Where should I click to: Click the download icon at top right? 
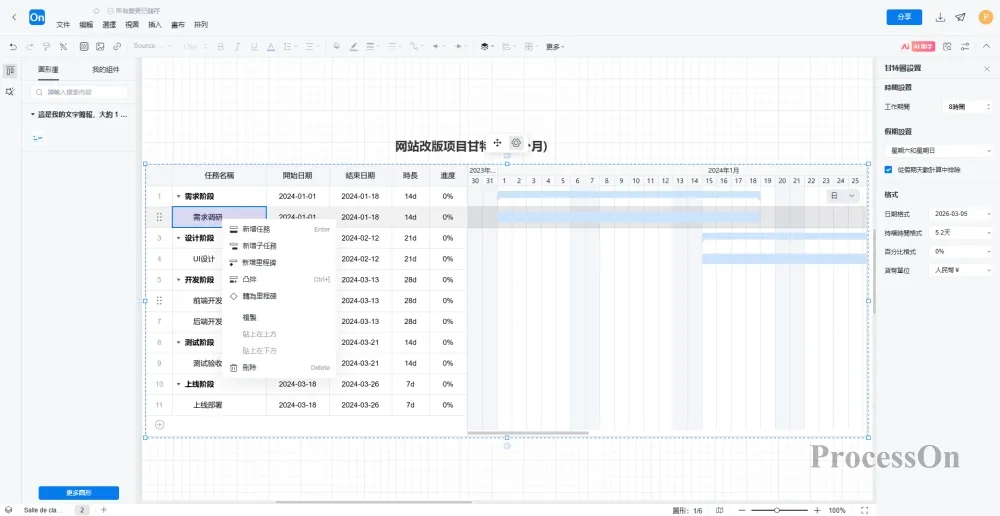coord(940,17)
